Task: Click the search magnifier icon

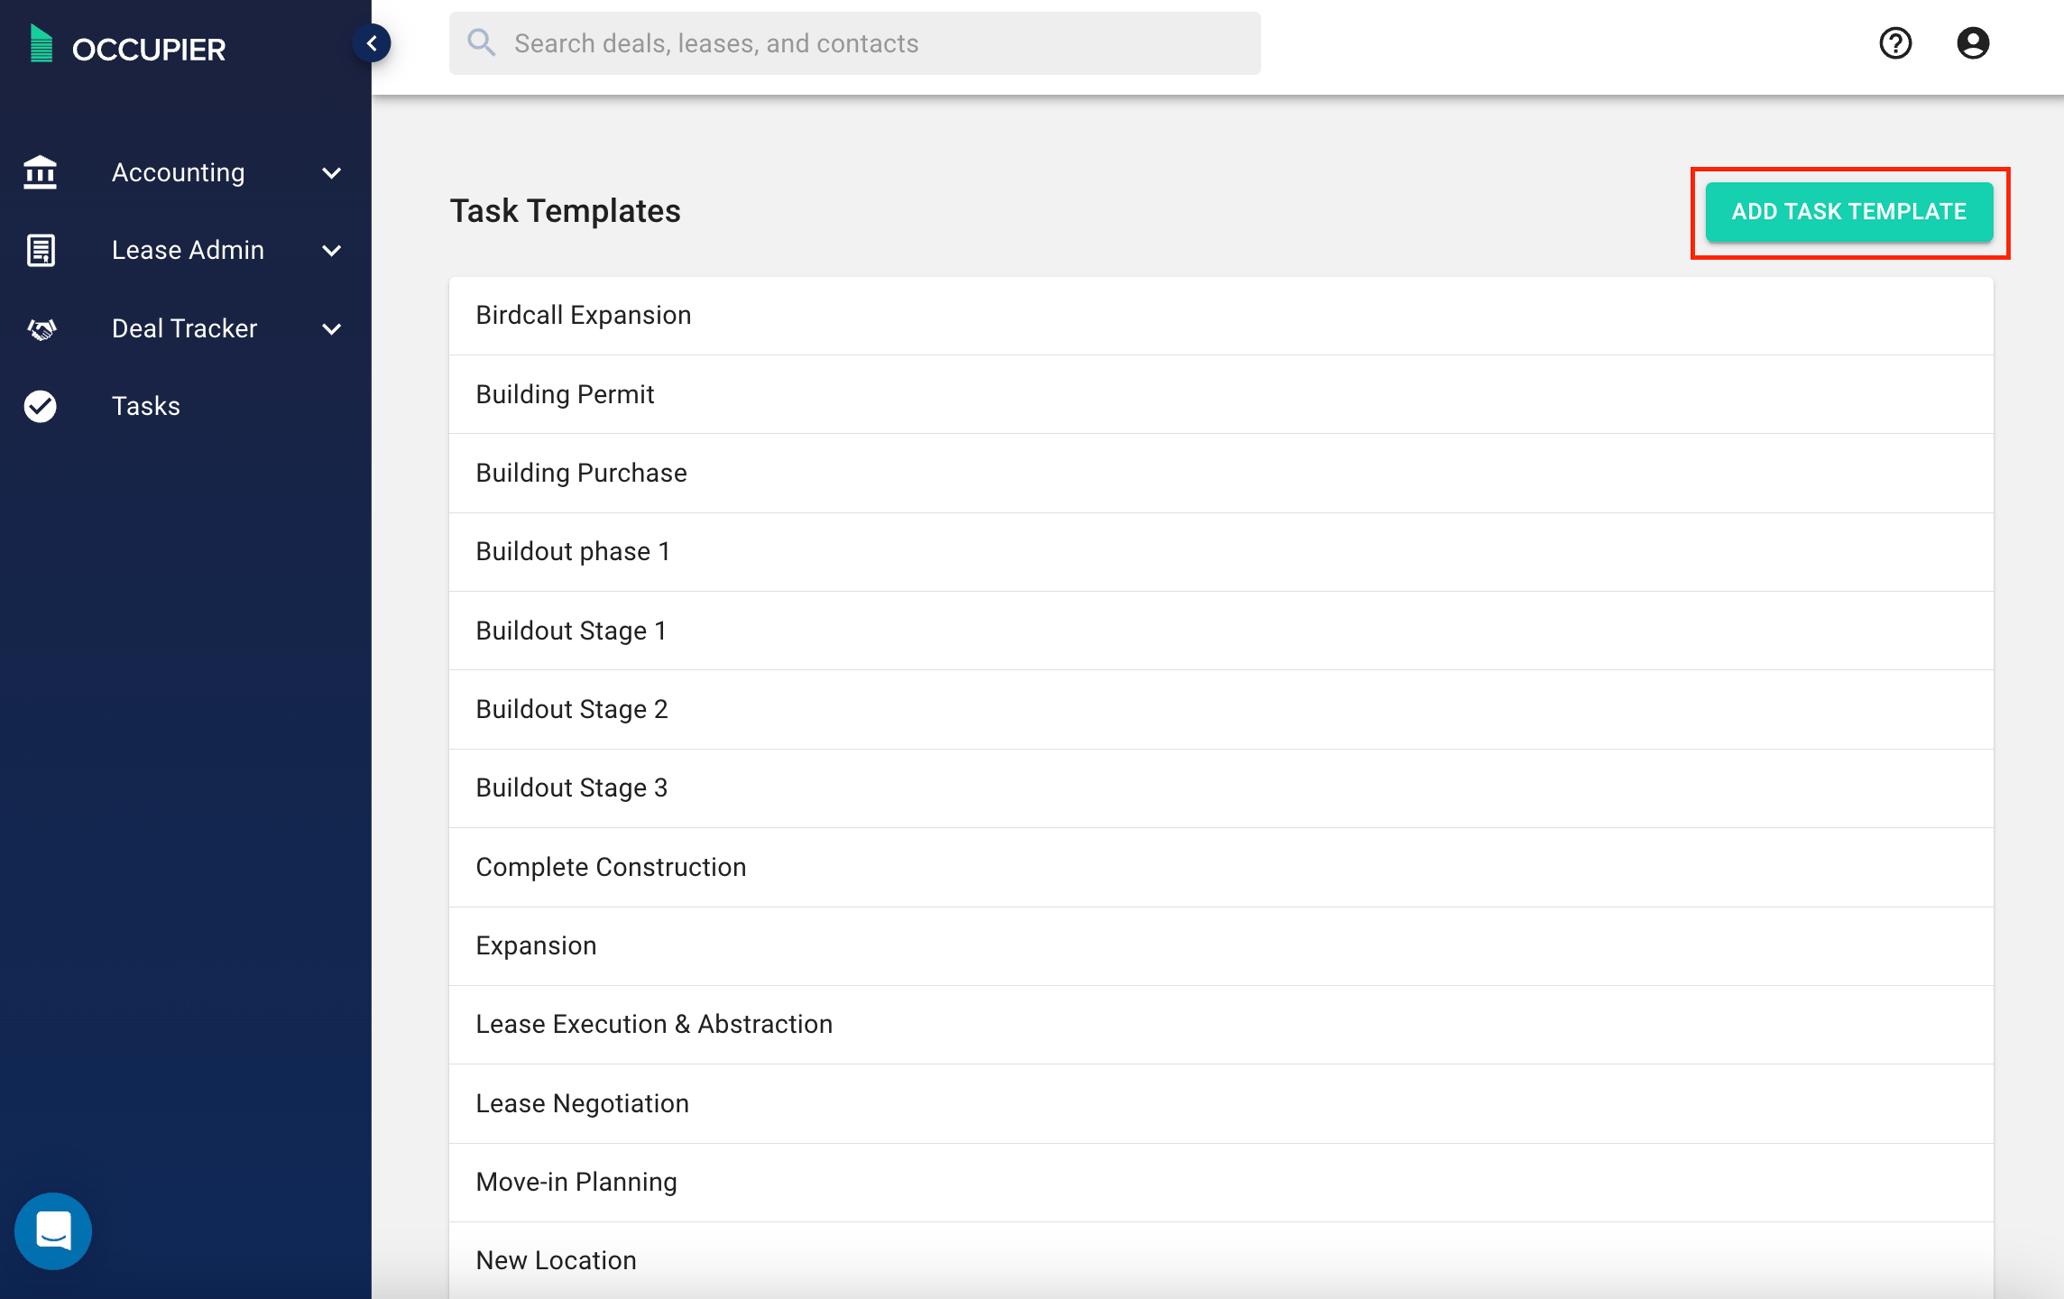Action: click(x=481, y=43)
